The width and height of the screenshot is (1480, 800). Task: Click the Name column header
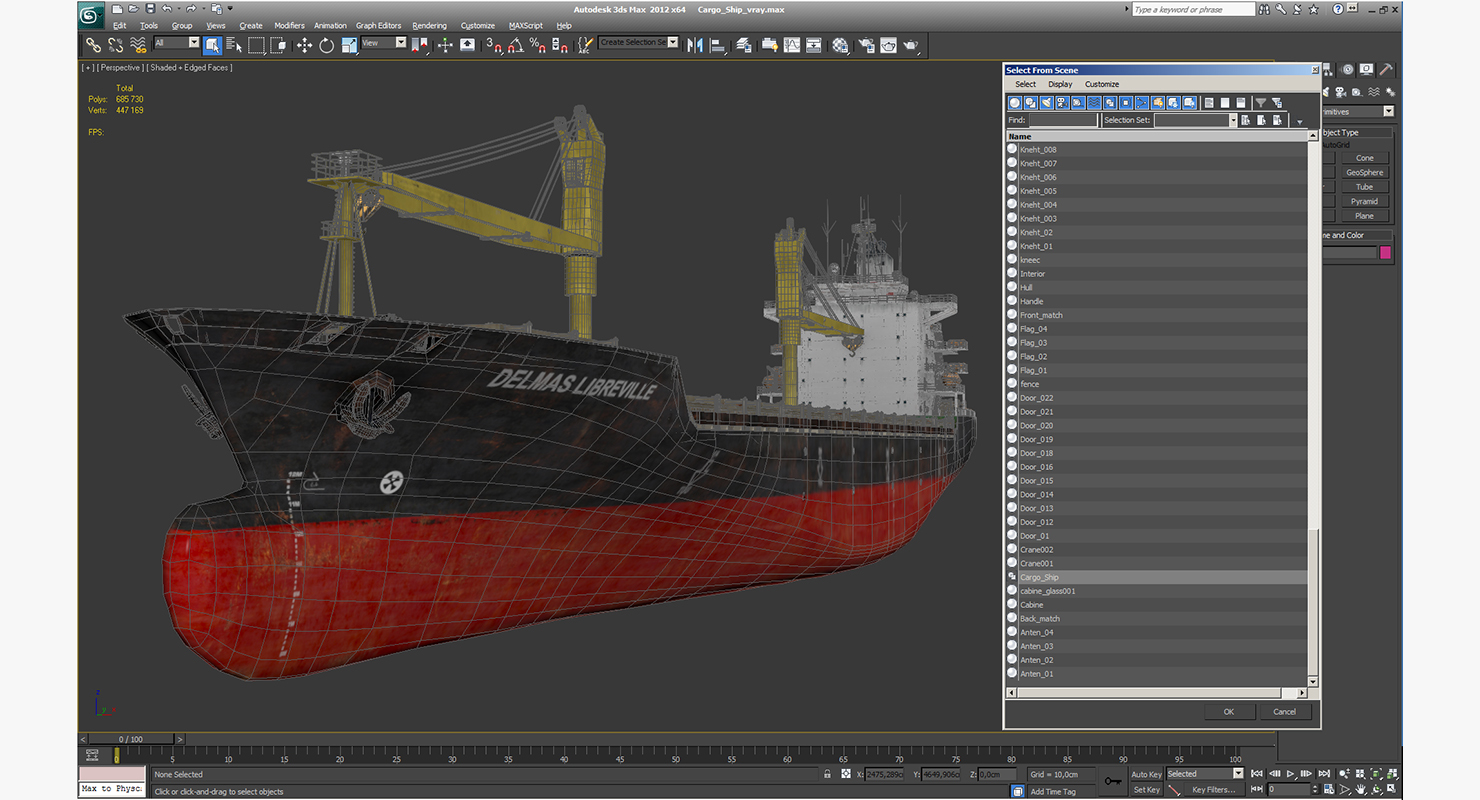(1157, 136)
